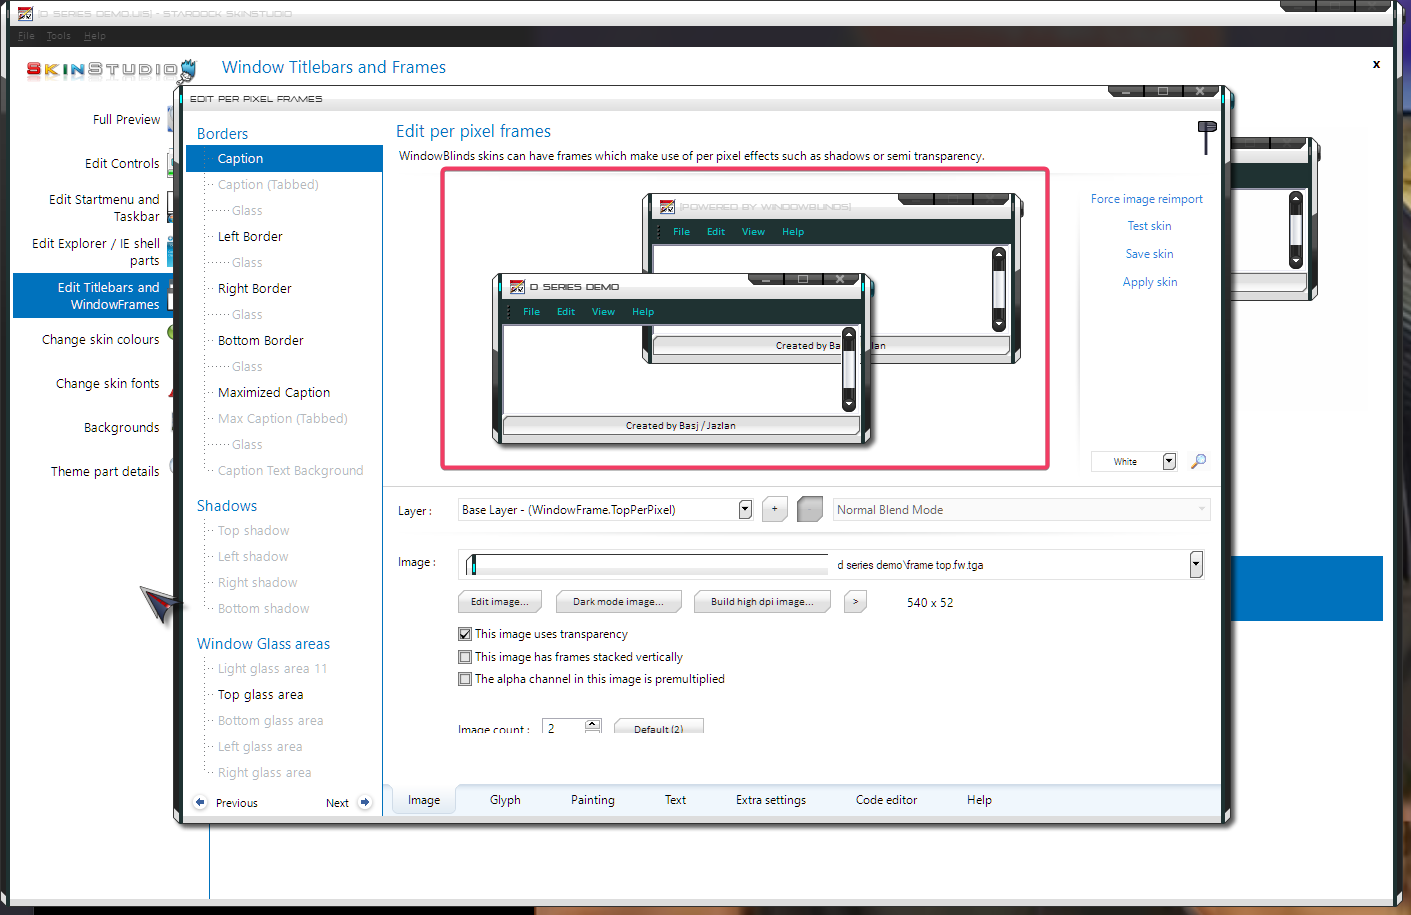This screenshot has width=1411, height=915.
Task: Switch to the Glyph tab
Action: click(x=505, y=800)
